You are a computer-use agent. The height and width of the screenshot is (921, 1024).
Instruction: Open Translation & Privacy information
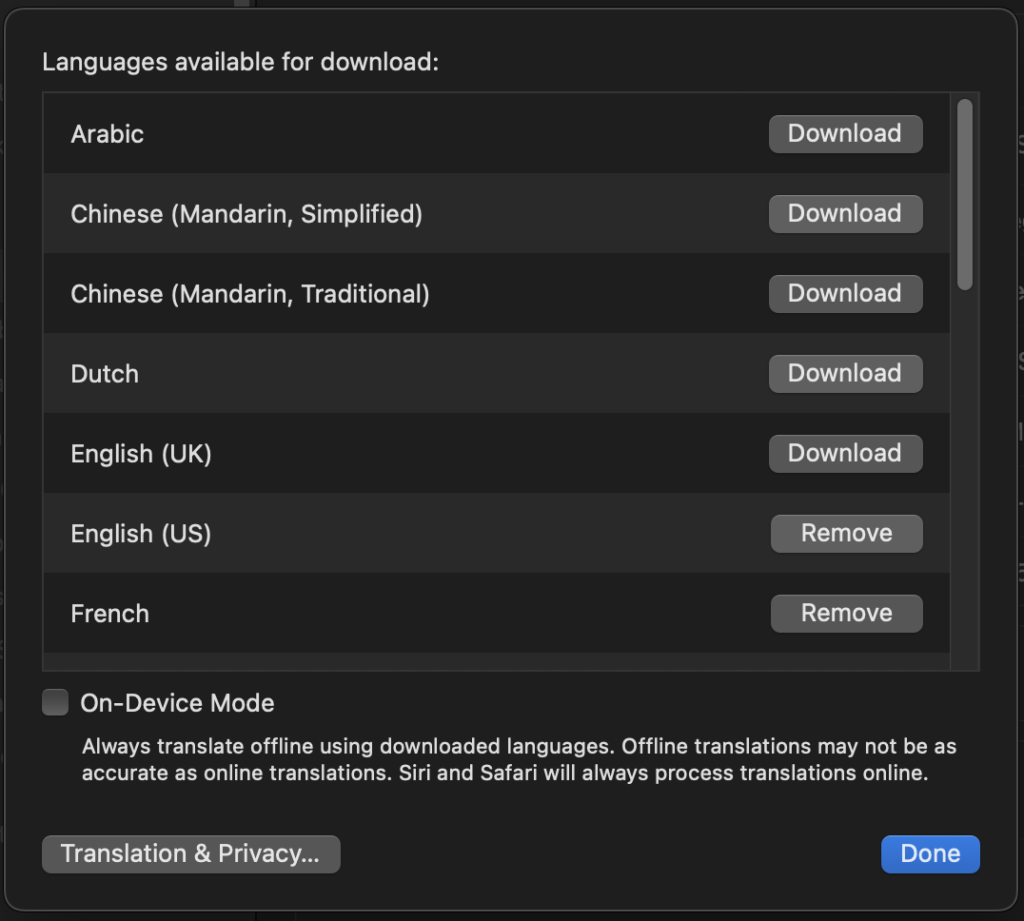pyautogui.click(x=190, y=853)
